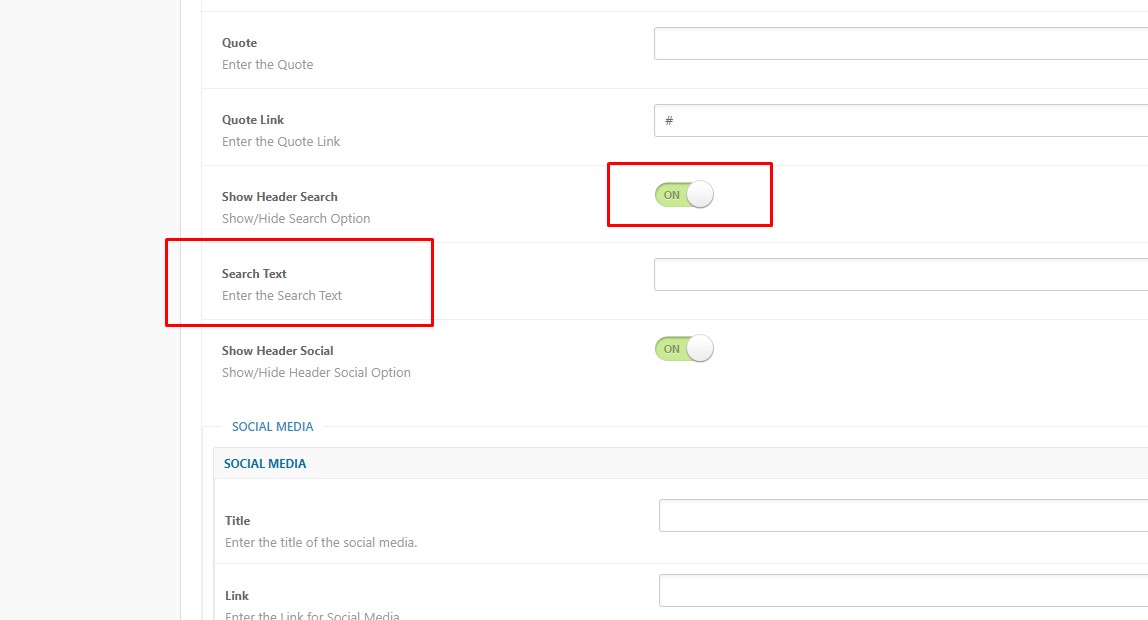Image resolution: width=1148 pixels, height=620 pixels.
Task: Select the Quote Link label
Action: [253, 120]
